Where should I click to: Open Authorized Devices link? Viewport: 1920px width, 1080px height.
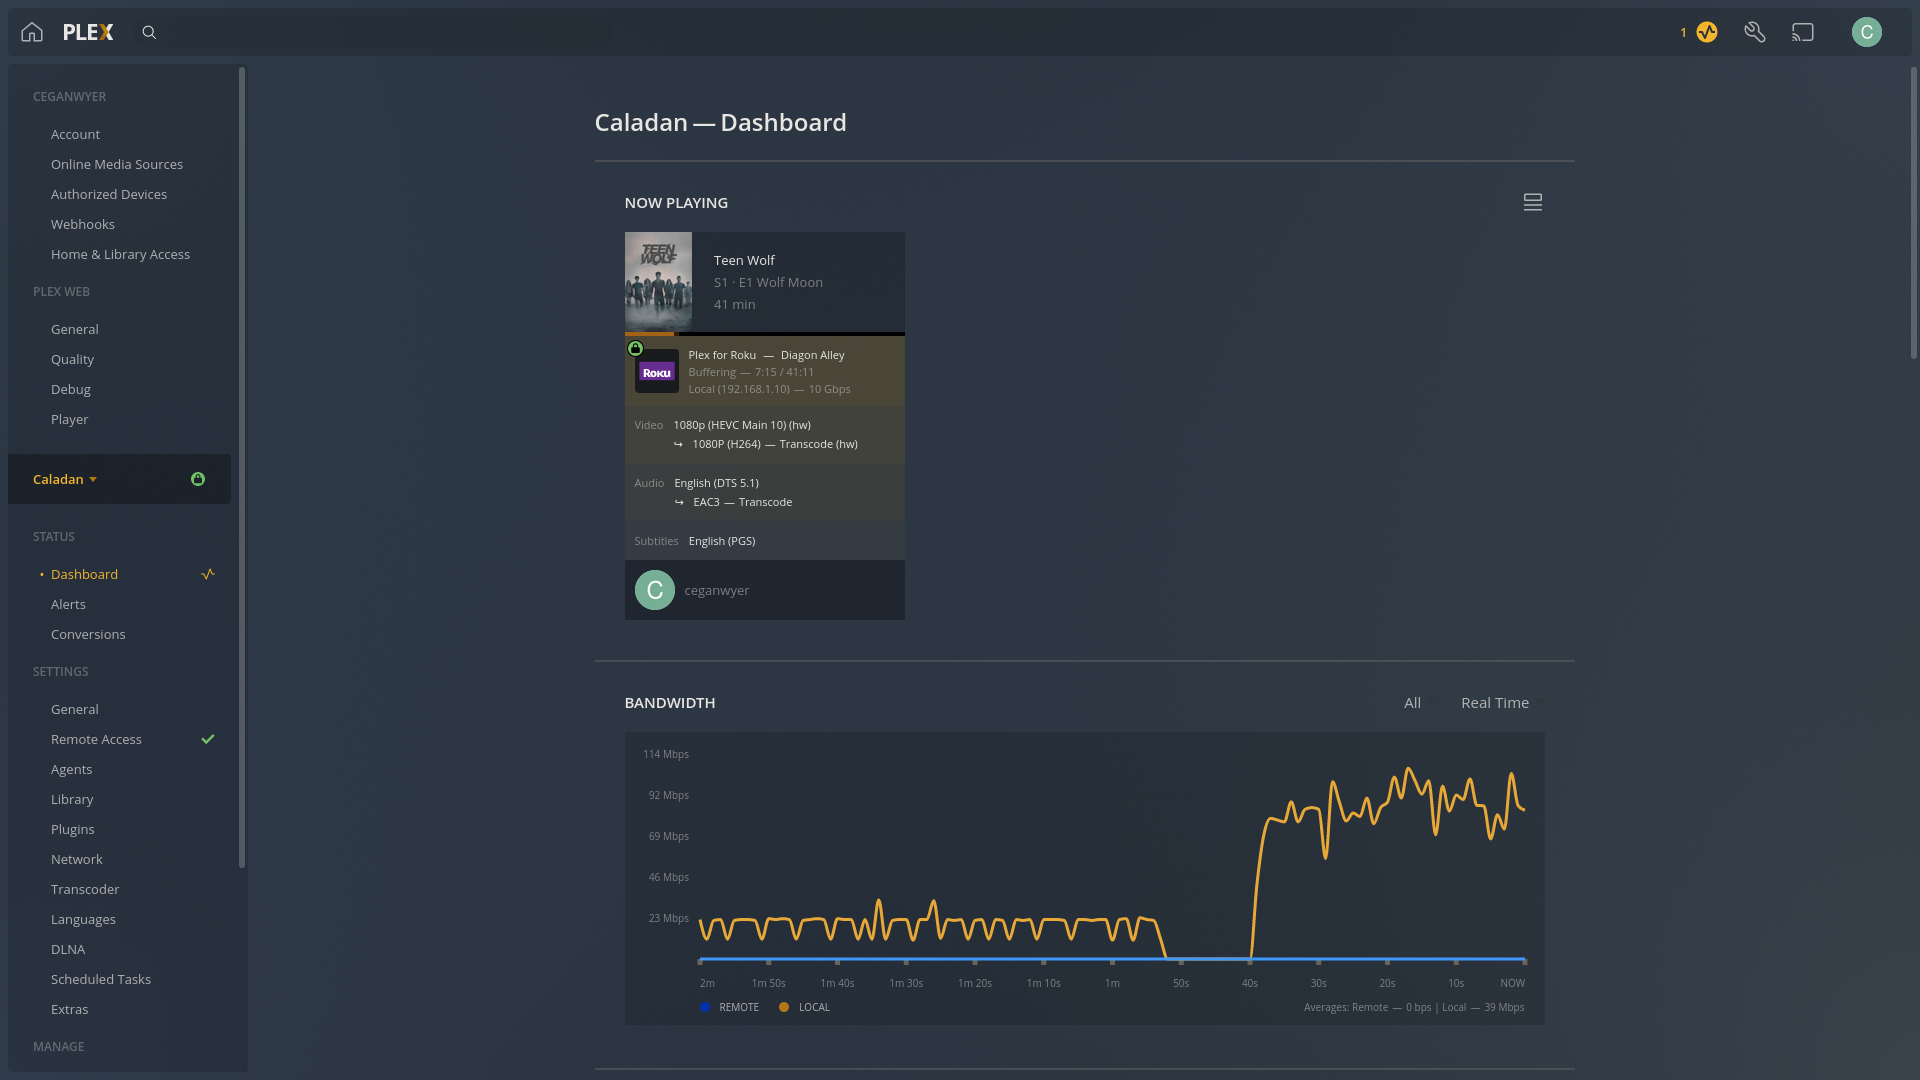click(x=109, y=194)
